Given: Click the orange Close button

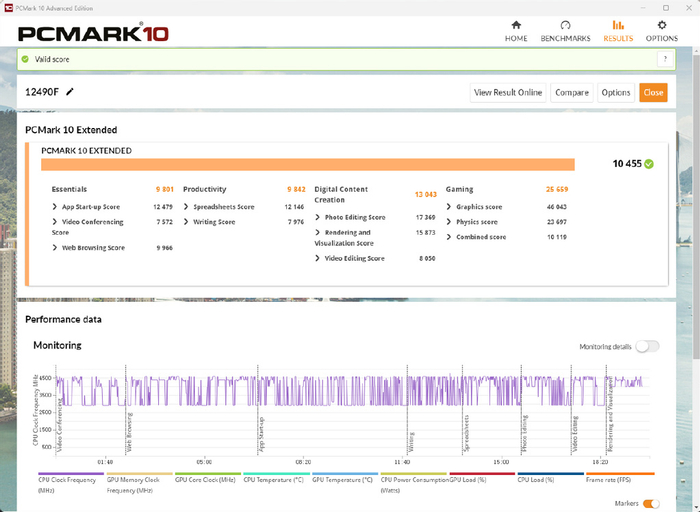Looking at the screenshot, I should coord(653,92).
